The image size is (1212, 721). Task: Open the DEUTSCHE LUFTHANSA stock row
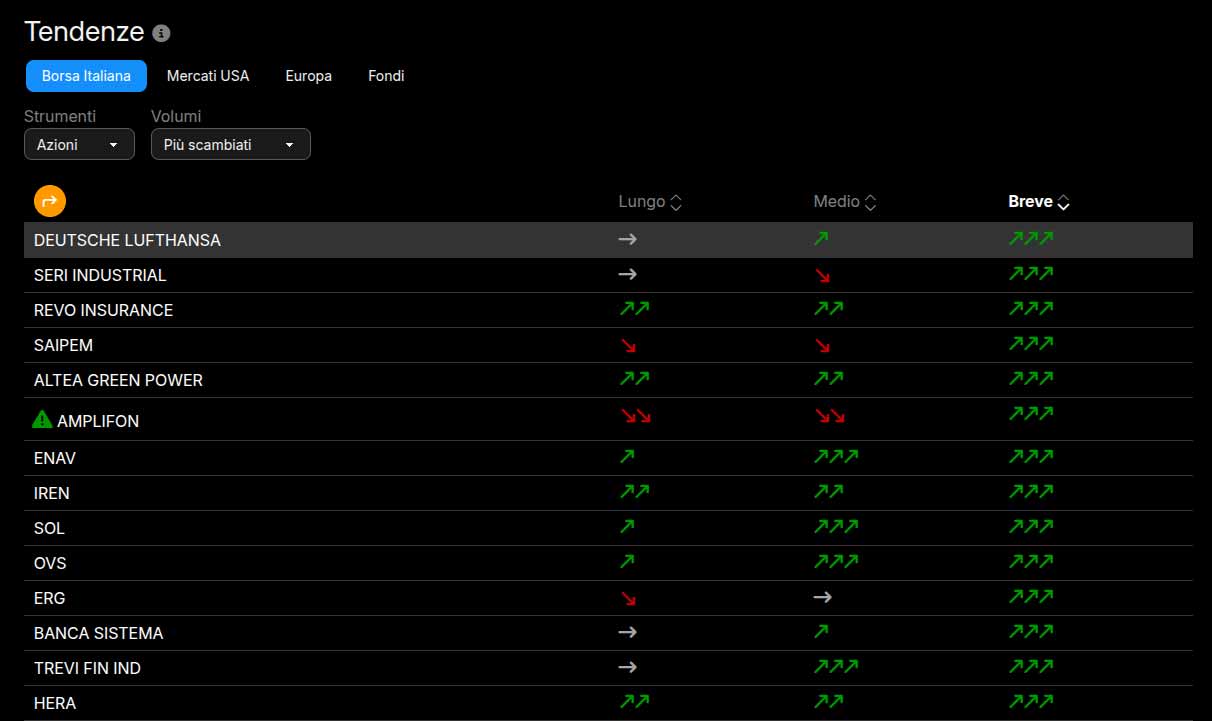(x=608, y=240)
